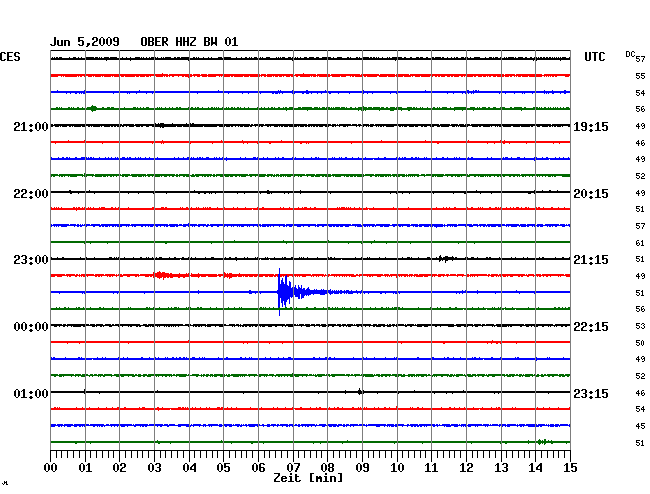Click the DC value 55
650x494 pixels.
(x=640, y=76)
